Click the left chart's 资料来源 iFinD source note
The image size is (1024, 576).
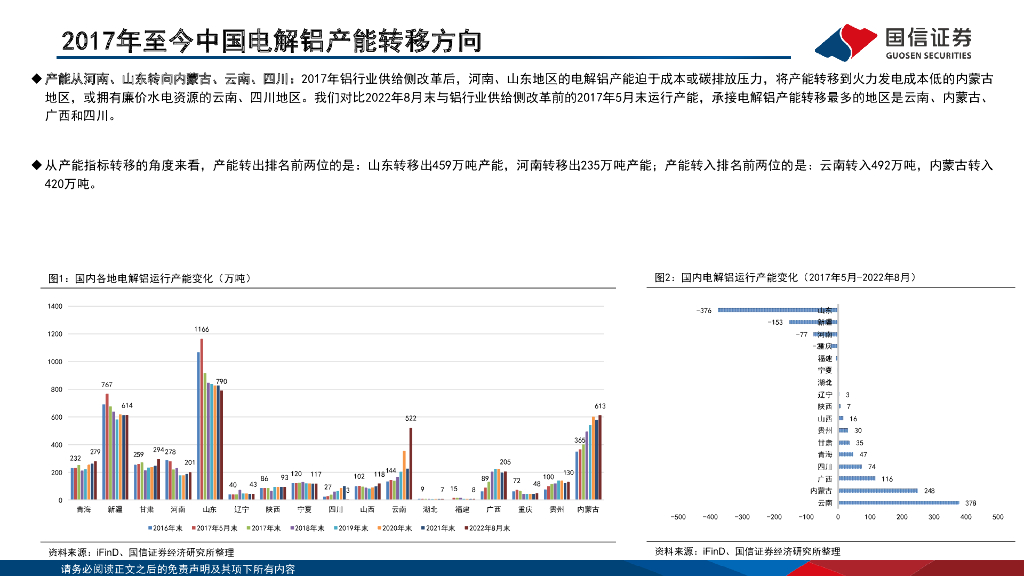point(141,552)
